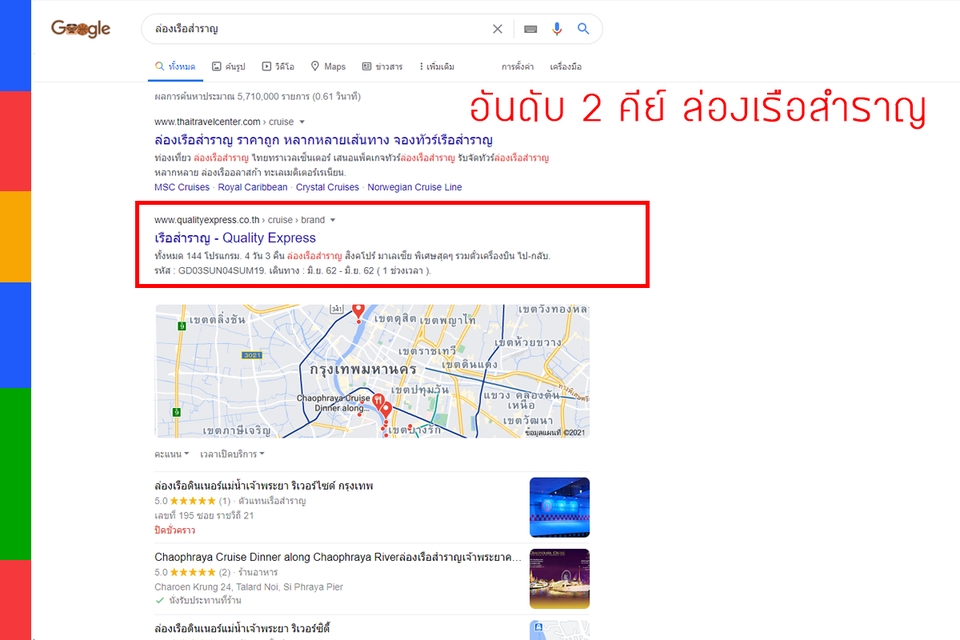Click the restaurant pin on the map
The image size is (960, 640).
point(378,402)
